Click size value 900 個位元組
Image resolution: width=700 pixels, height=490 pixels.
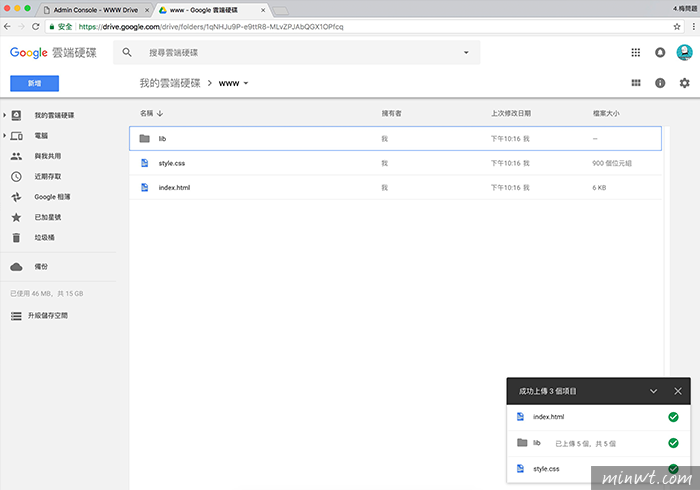coord(612,163)
